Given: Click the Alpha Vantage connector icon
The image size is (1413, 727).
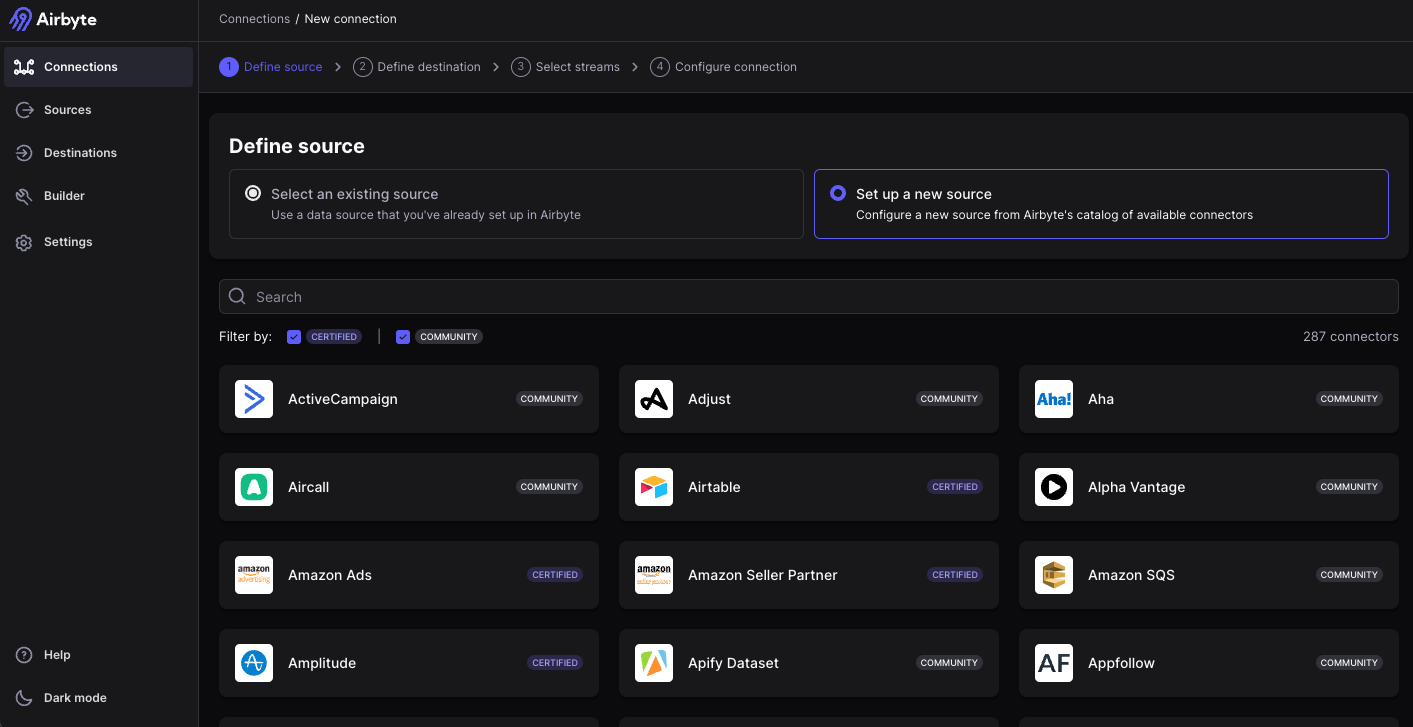Looking at the screenshot, I should point(1054,487).
